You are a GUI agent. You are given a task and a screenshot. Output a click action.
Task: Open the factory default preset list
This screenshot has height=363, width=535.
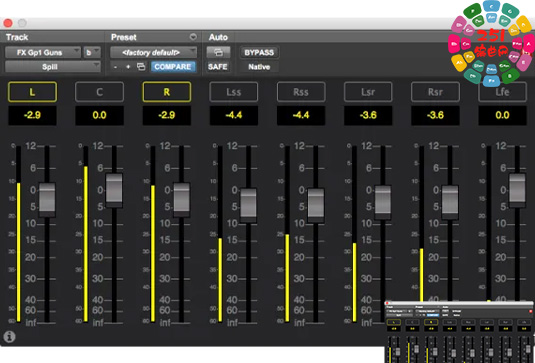(154, 53)
